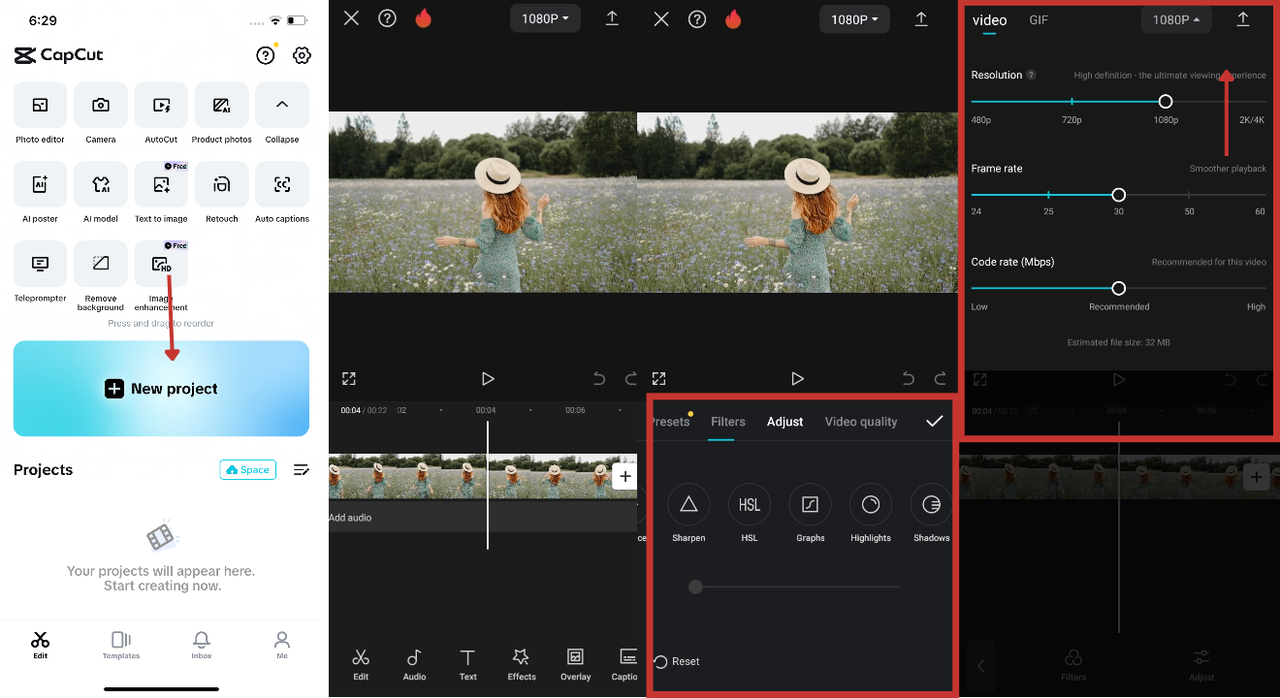Open the Overlay tool in the editor toolbar

[575, 664]
